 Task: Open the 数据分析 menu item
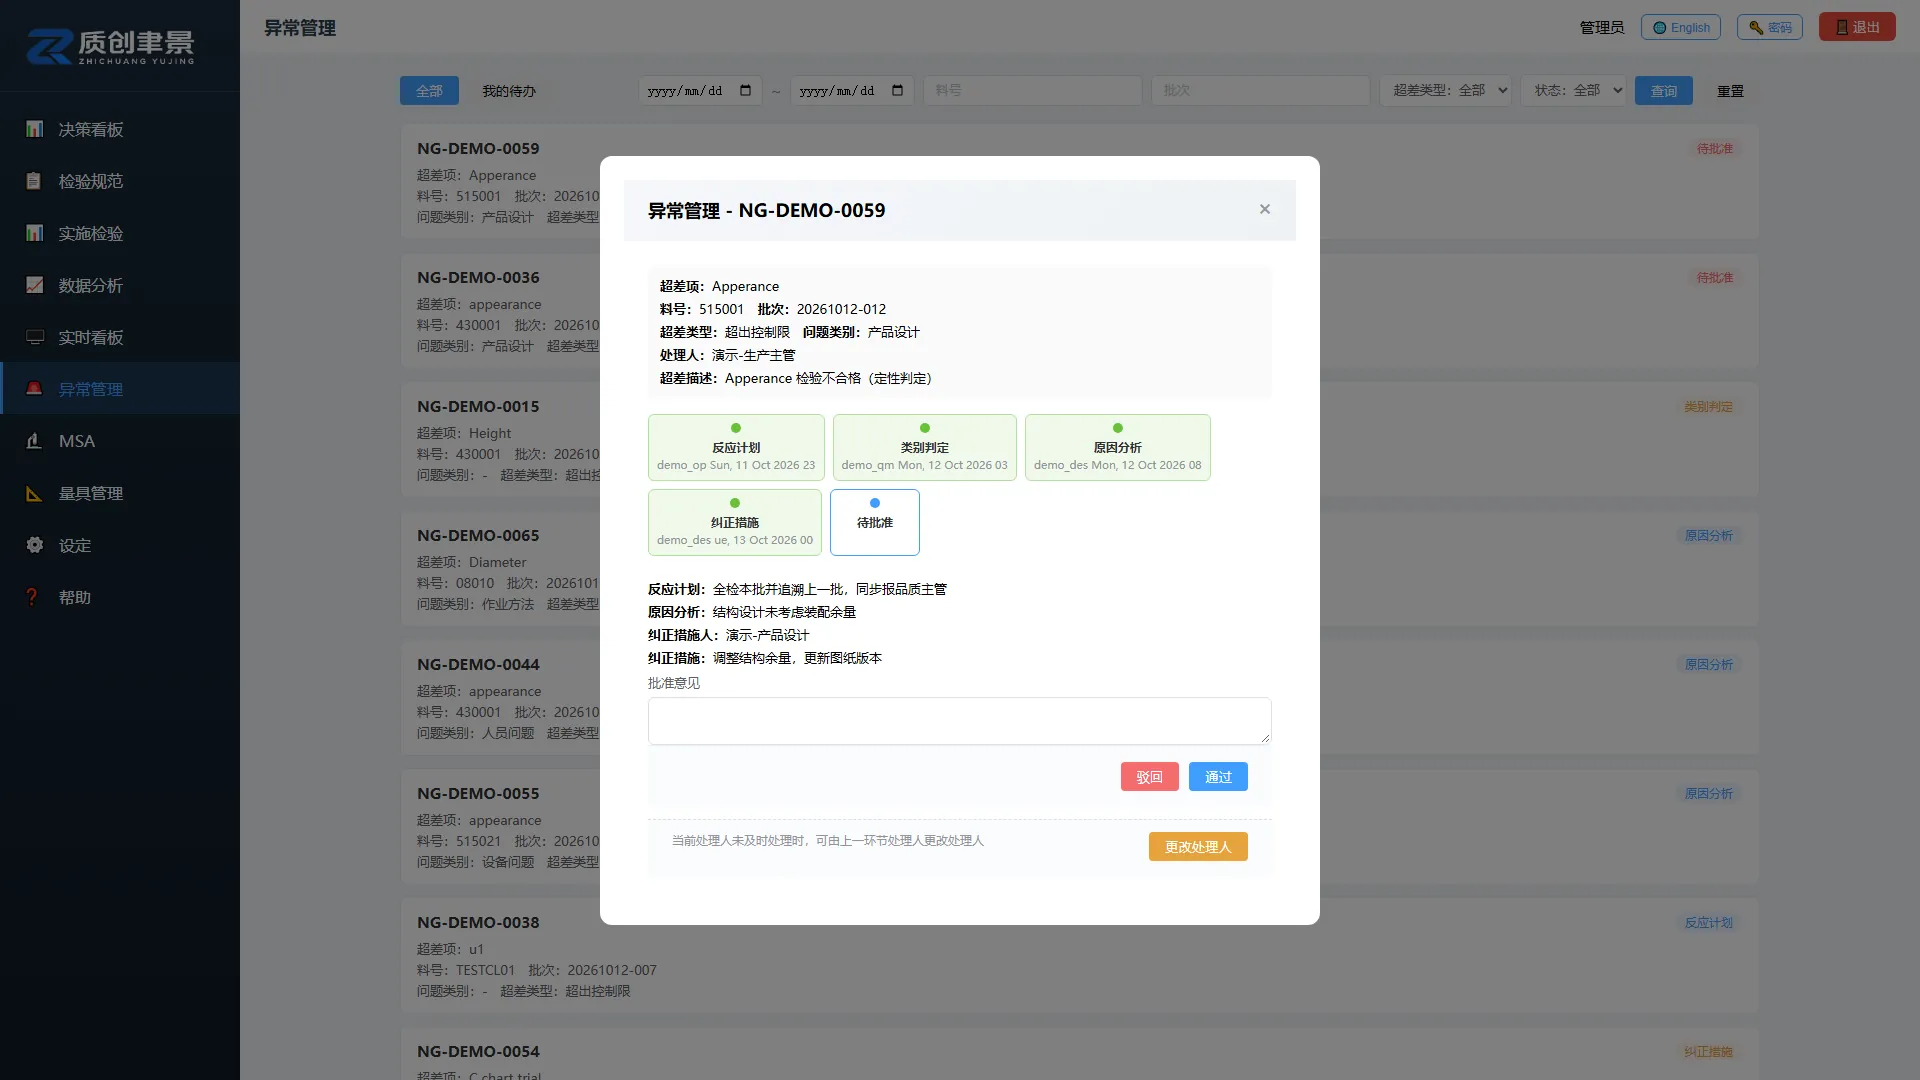point(120,285)
